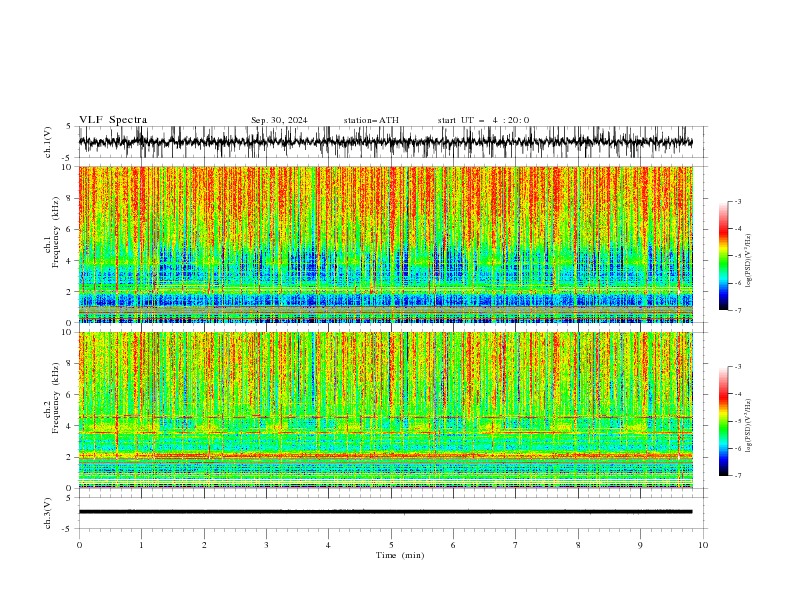Image resolution: width=792 pixels, height=612 pixels.
Task: Select the ch.2 "Frequency (kHz)" axis label
Action: pos(56,397)
